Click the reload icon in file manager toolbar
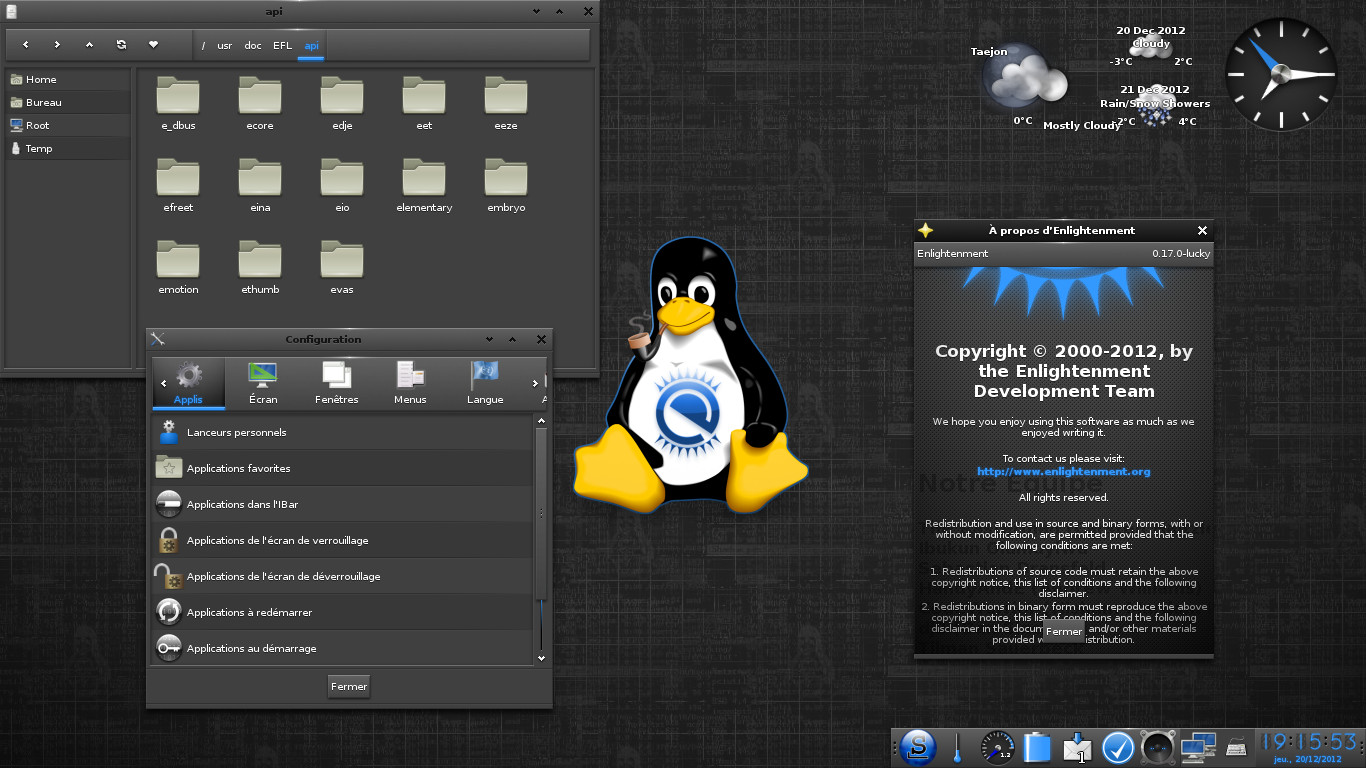The height and width of the screenshot is (768, 1366). [121, 45]
